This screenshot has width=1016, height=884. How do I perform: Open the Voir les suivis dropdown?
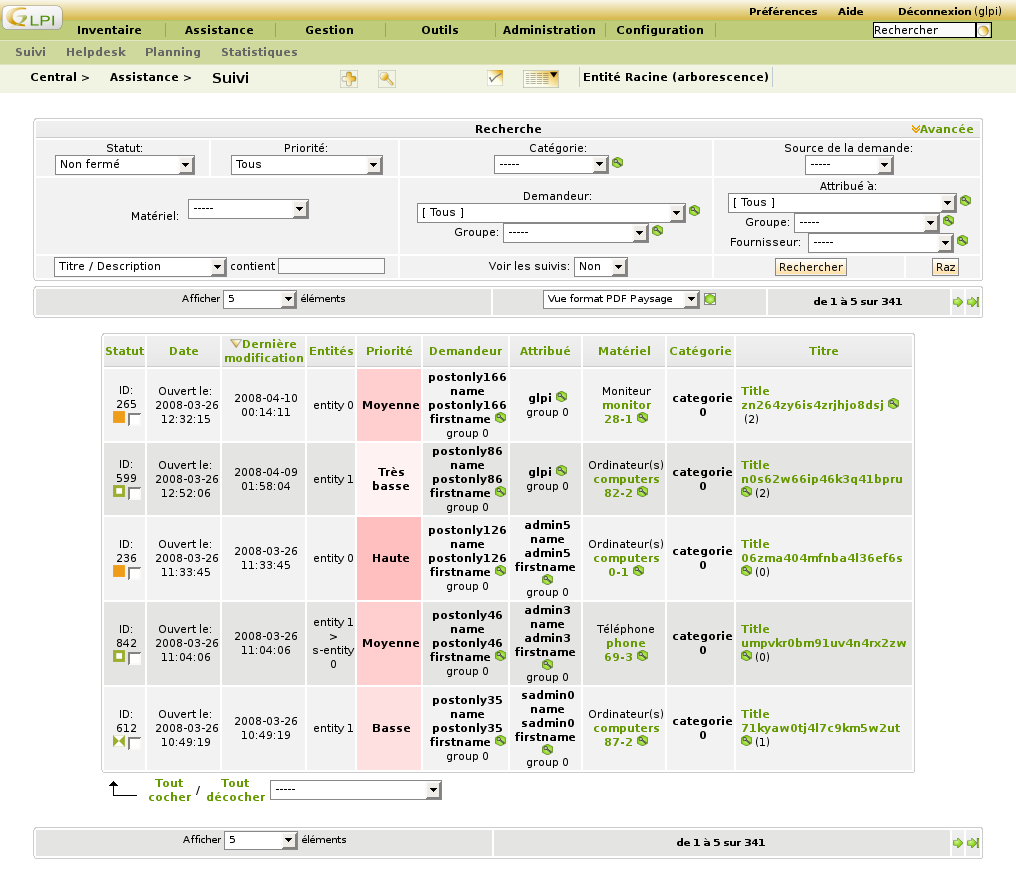(601, 266)
